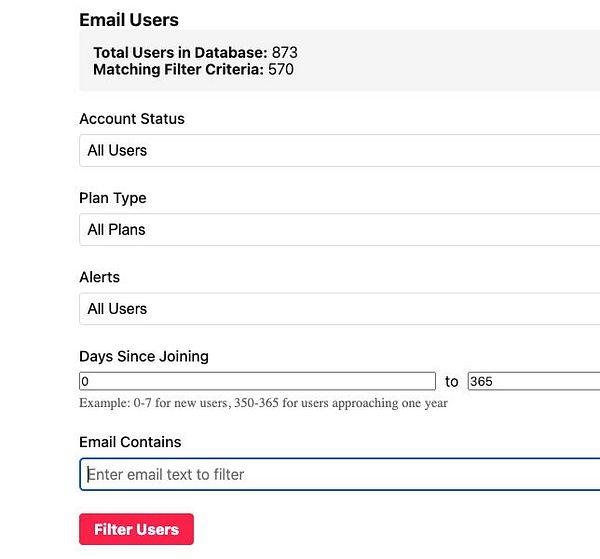600x559 pixels.
Task: Click the maximum days field showing 365
Action: click(x=533, y=381)
